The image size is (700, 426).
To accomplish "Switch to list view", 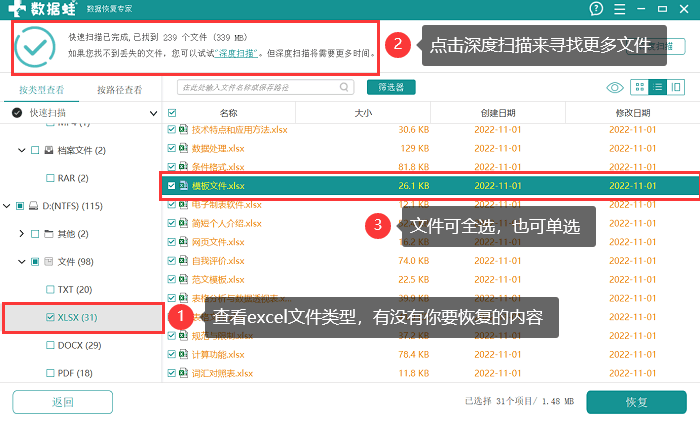I will coord(658,87).
